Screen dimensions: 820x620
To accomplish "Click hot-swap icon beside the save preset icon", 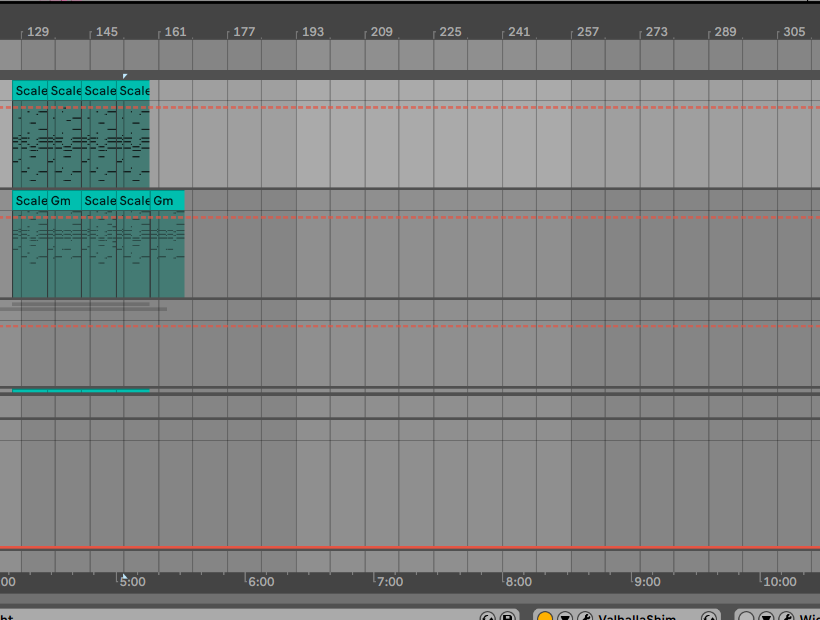I will (x=487, y=617).
